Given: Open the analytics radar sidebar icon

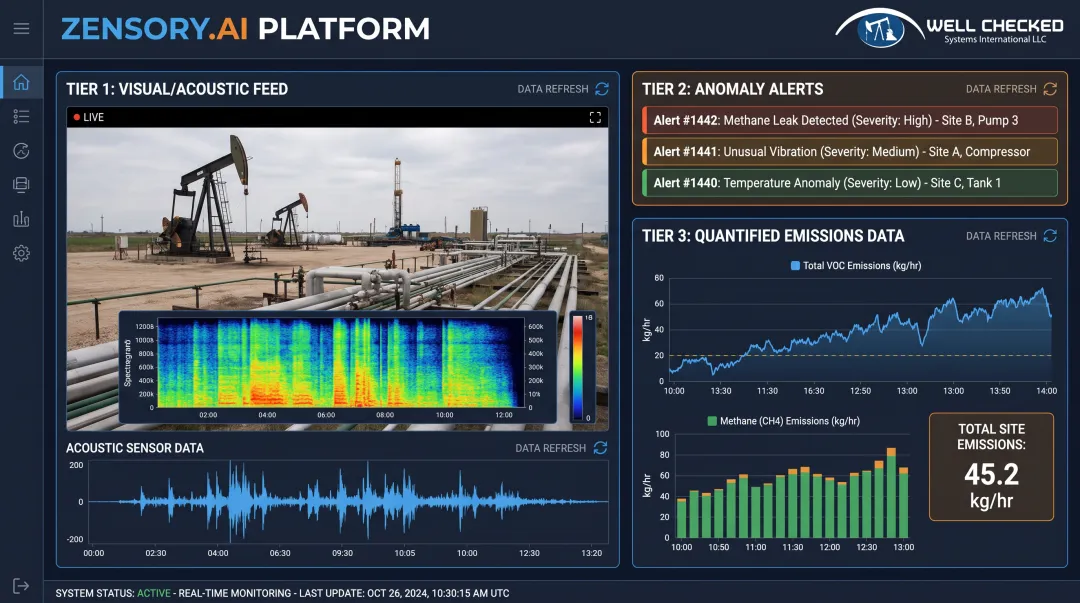Looking at the screenshot, I should click(21, 150).
